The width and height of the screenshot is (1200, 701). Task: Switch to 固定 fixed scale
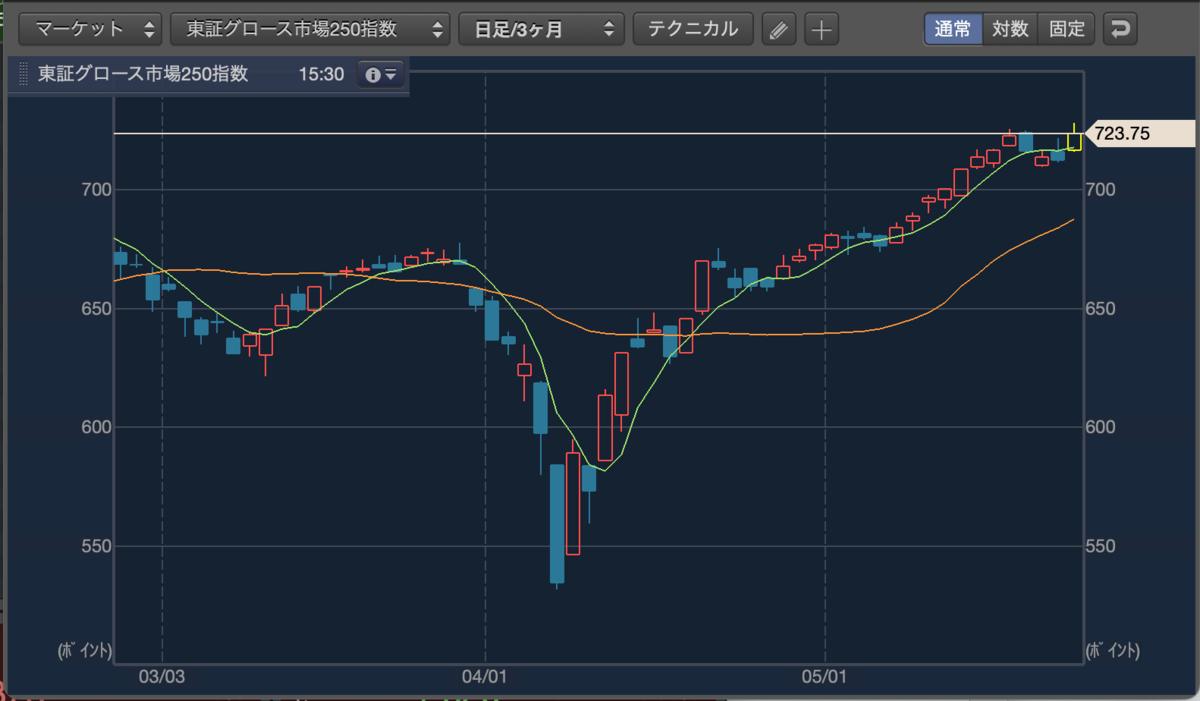pos(1067,29)
